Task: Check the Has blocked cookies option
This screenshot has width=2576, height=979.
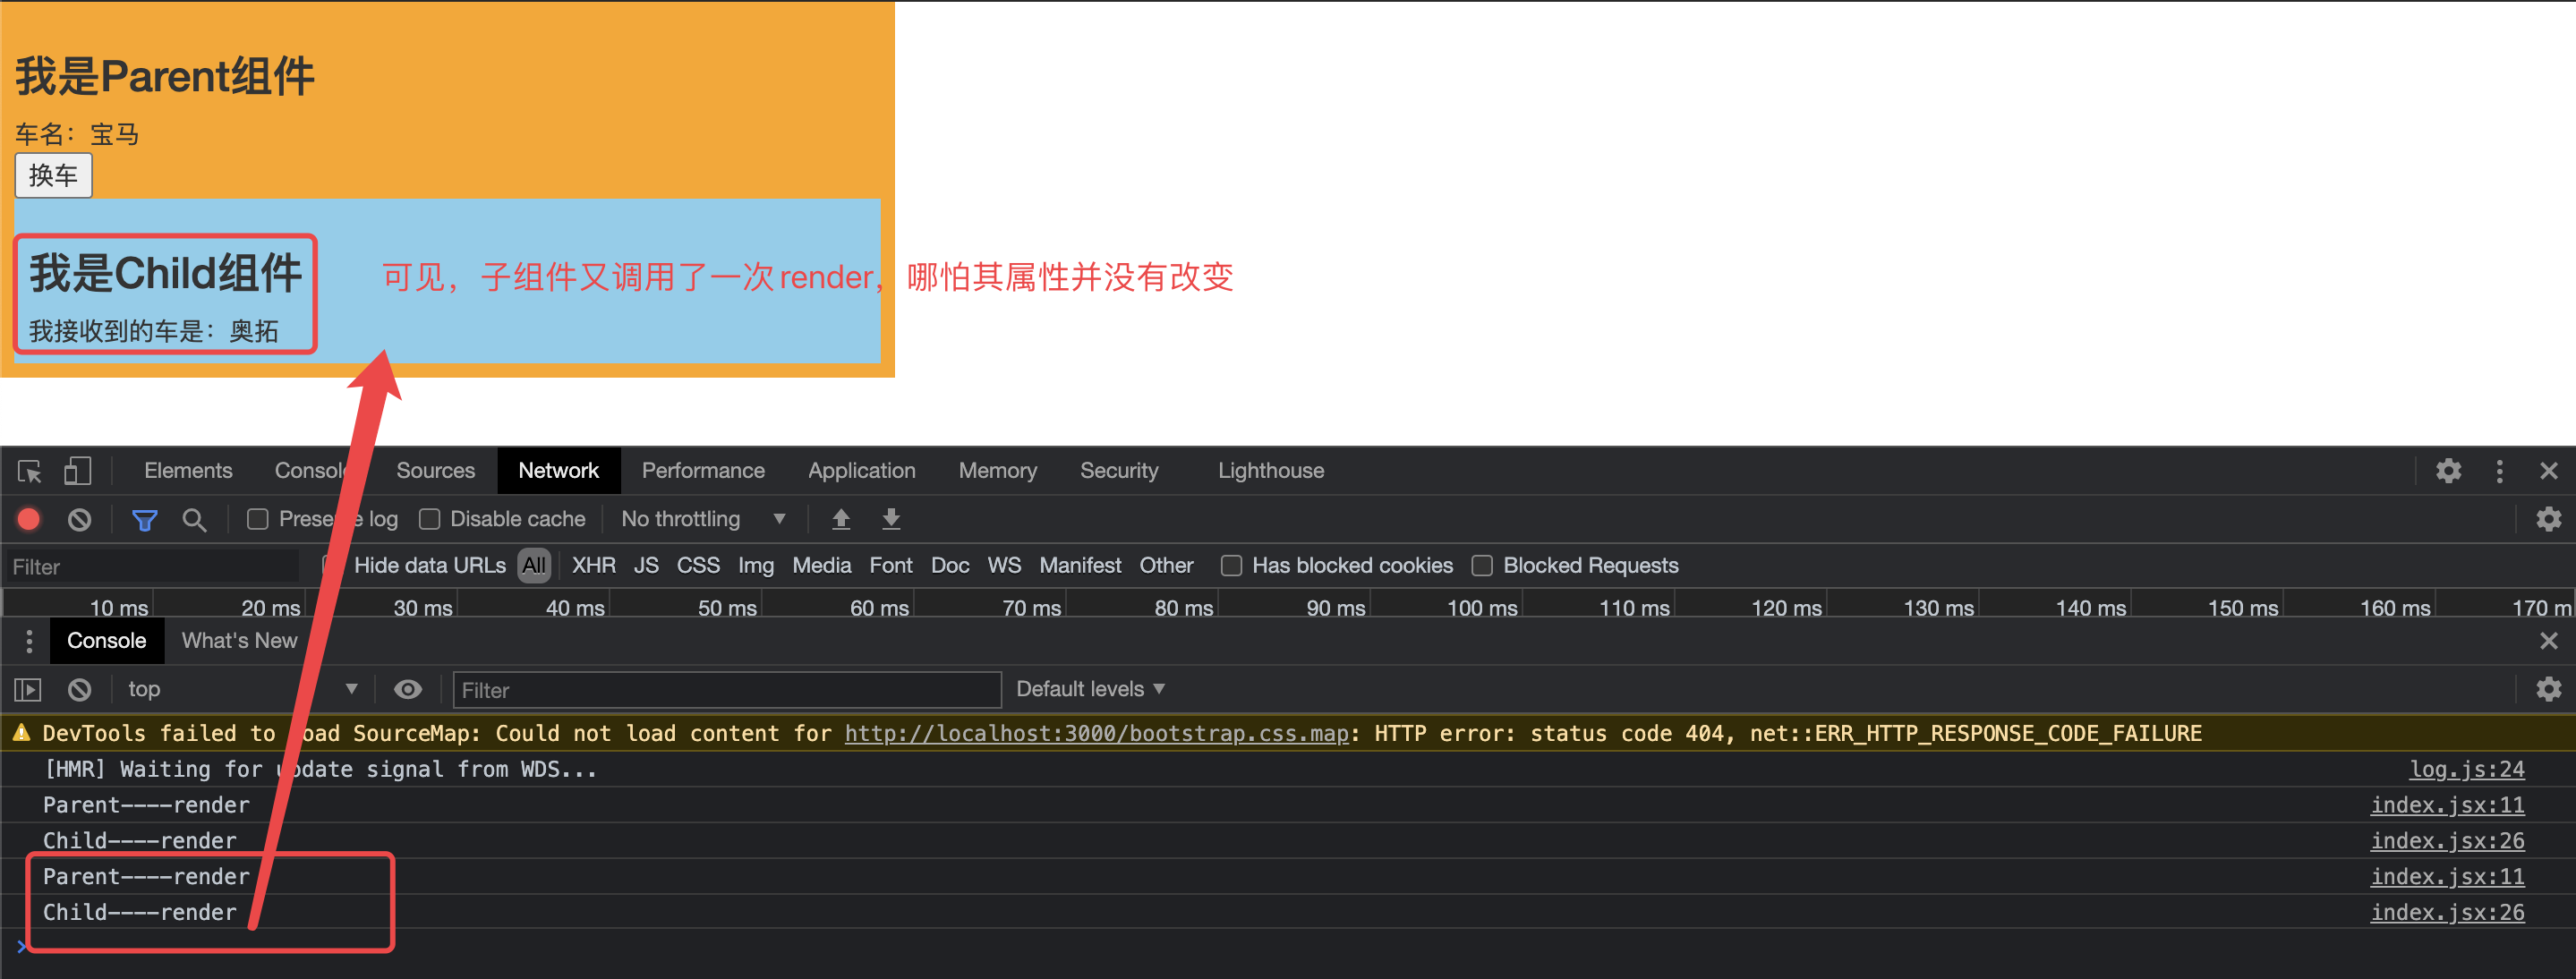Action: (x=1232, y=566)
